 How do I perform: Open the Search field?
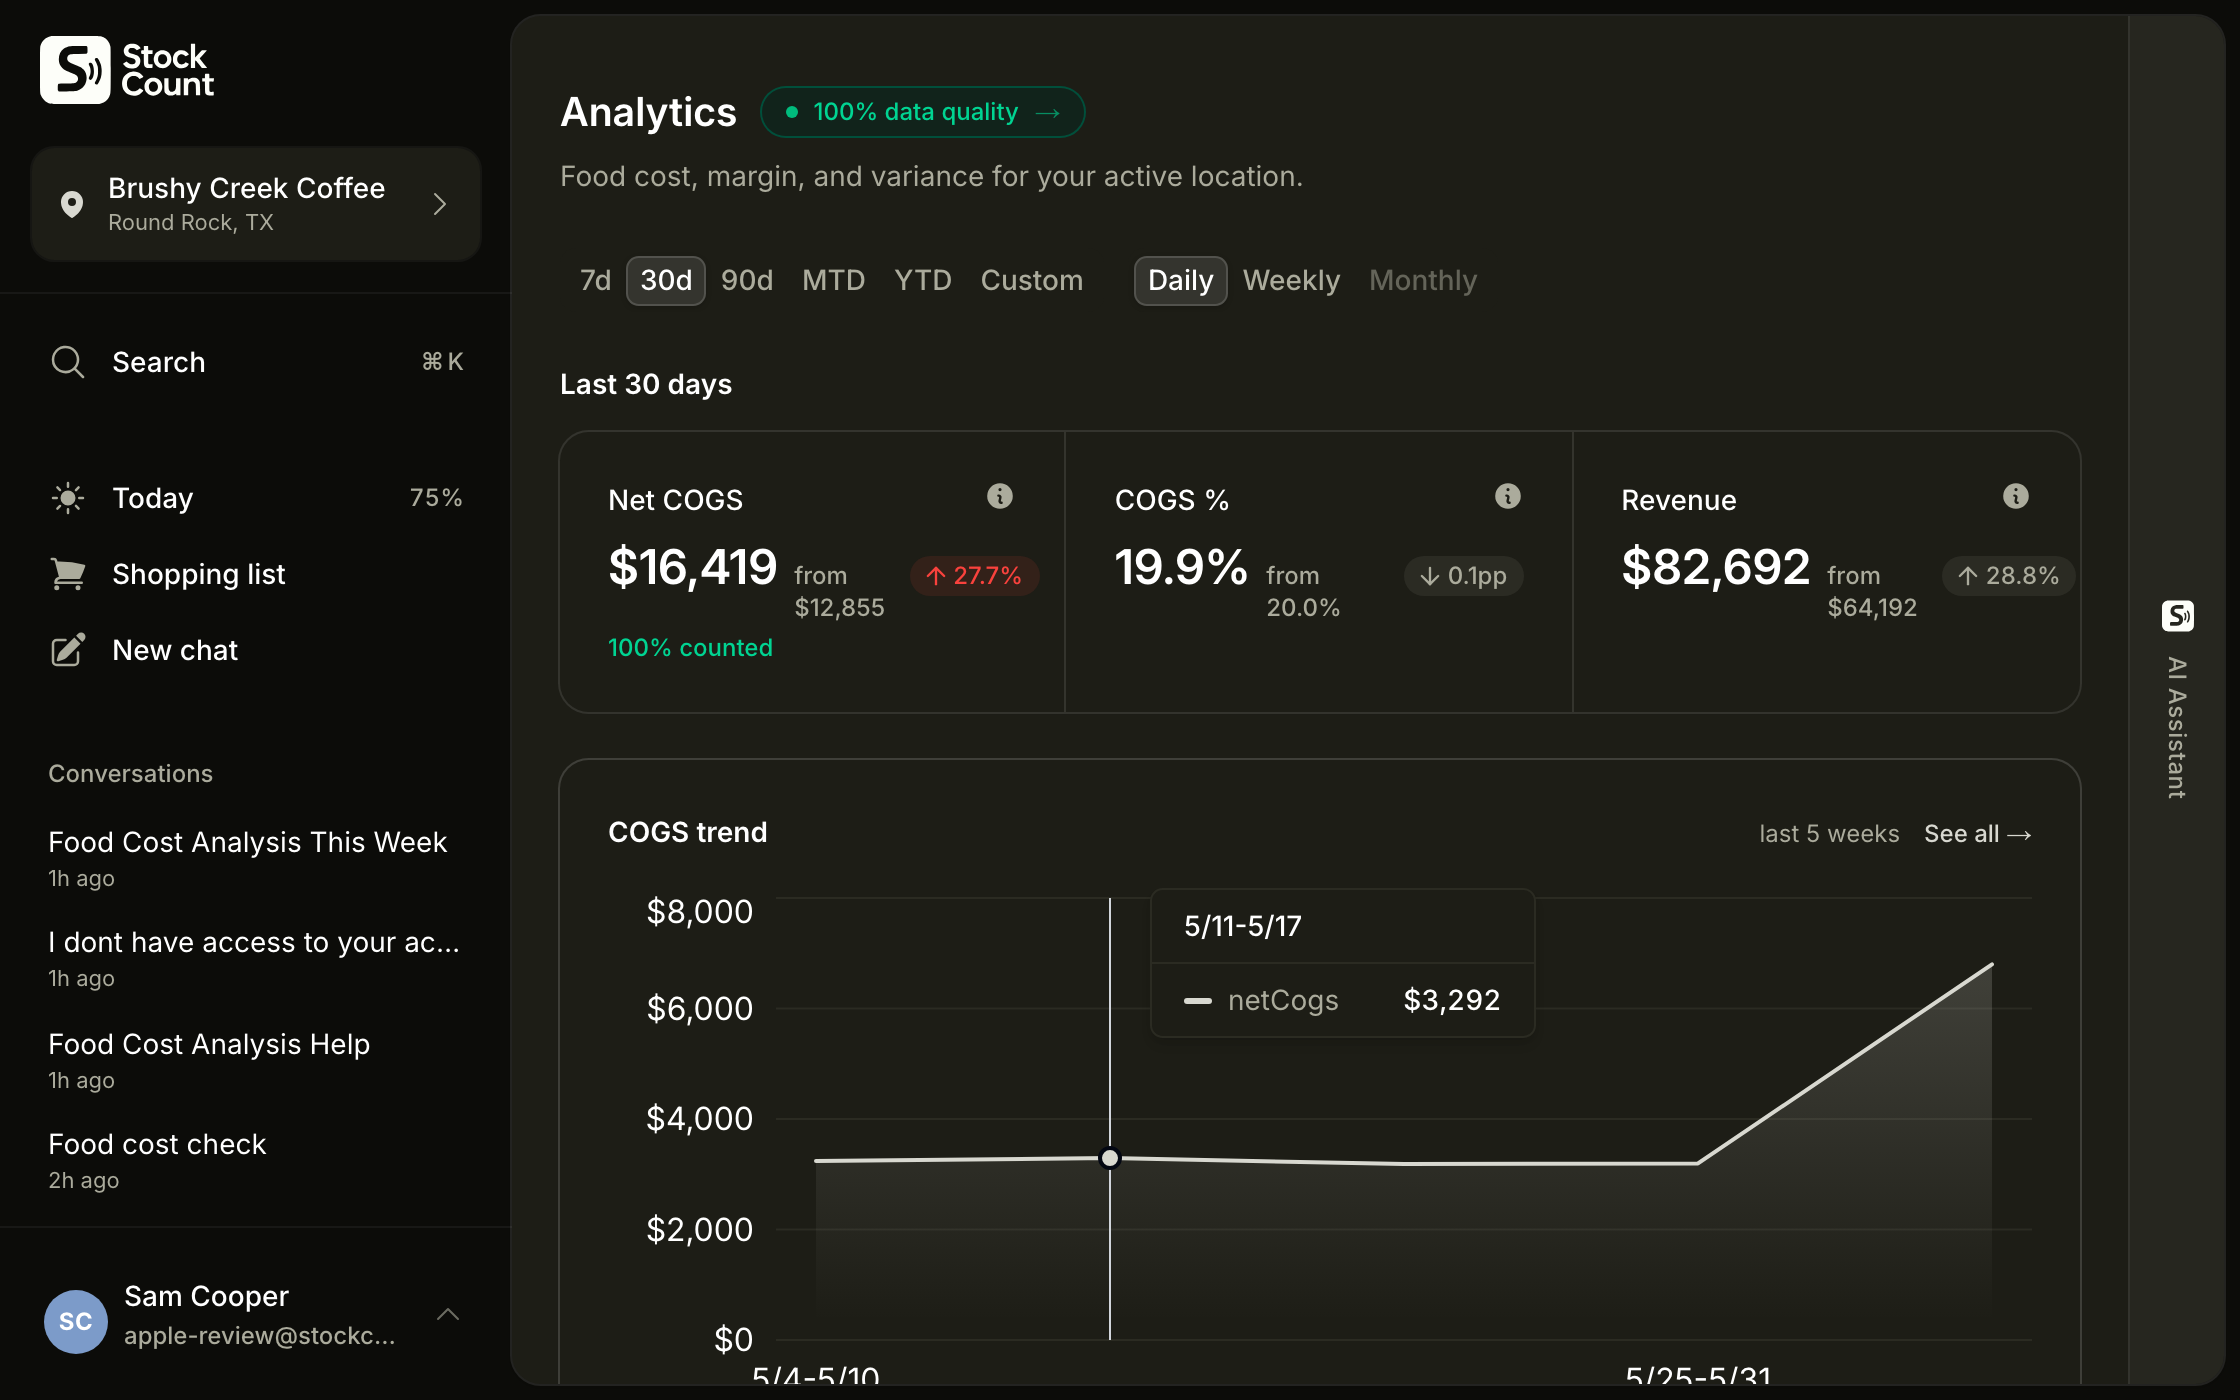pyautogui.click(x=256, y=362)
